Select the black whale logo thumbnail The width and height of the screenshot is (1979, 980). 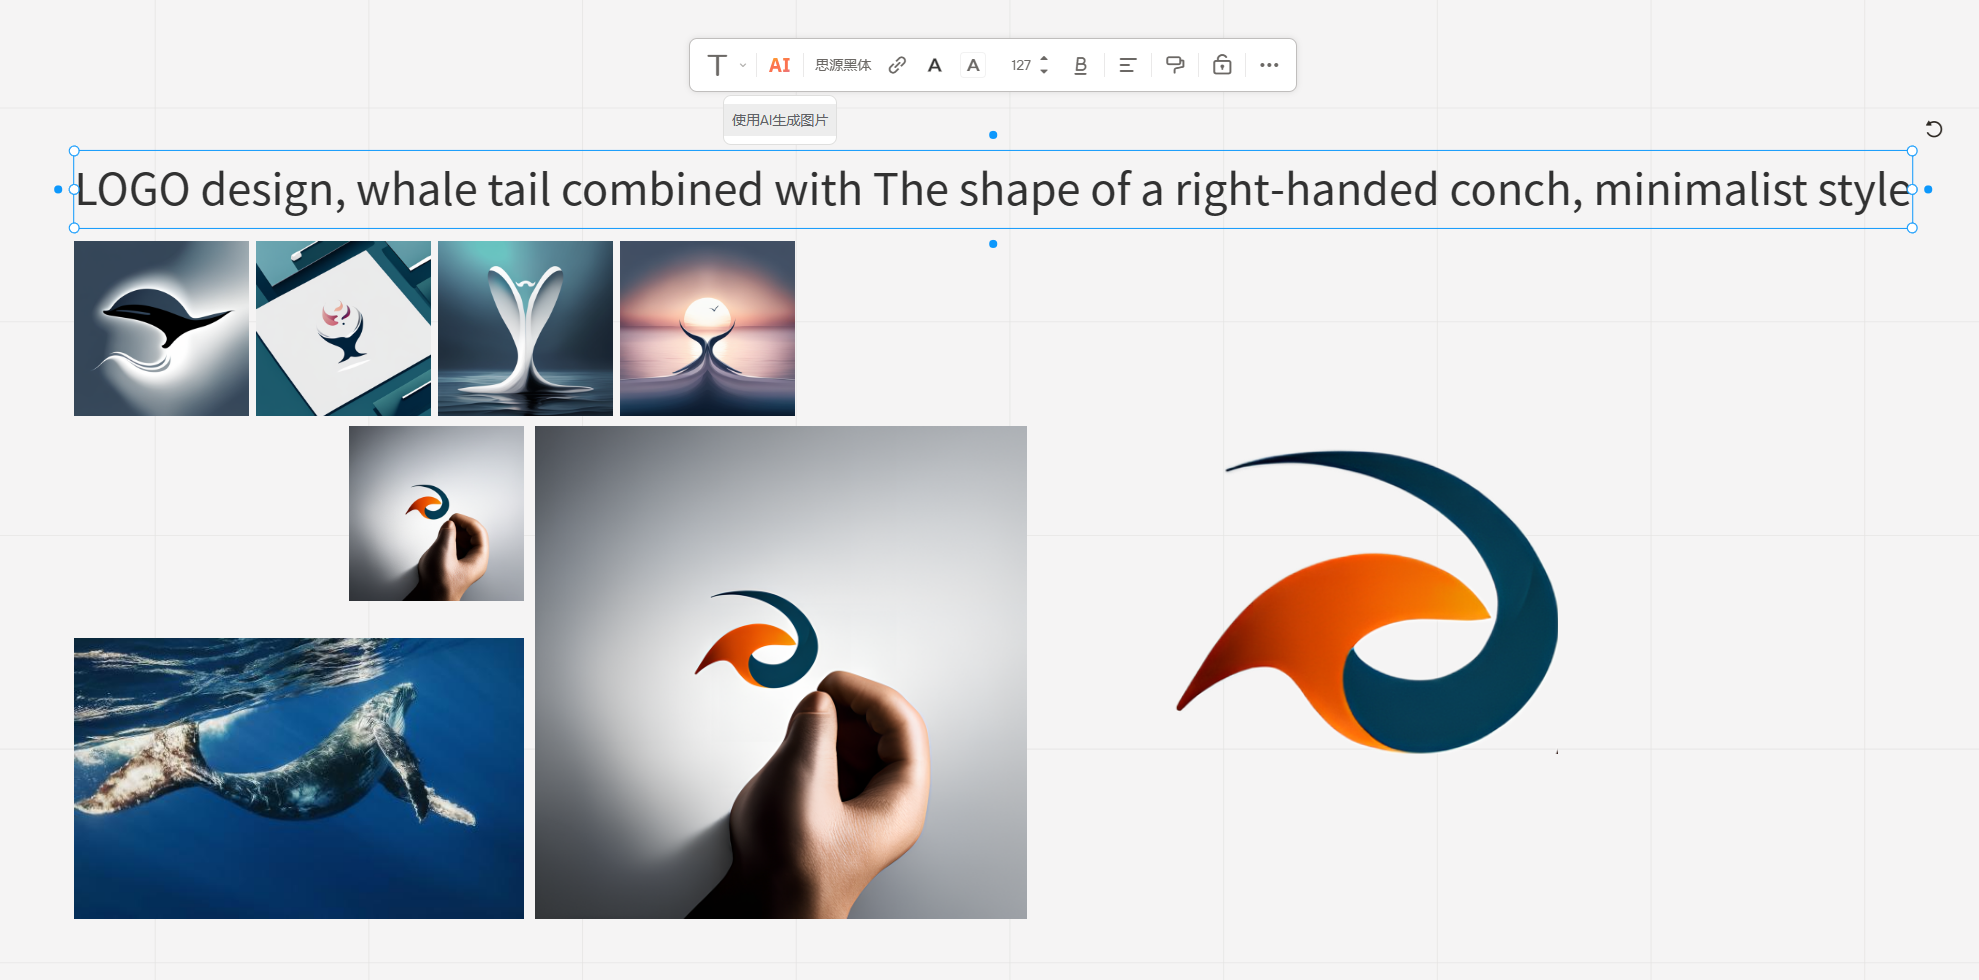coord(161,328)
